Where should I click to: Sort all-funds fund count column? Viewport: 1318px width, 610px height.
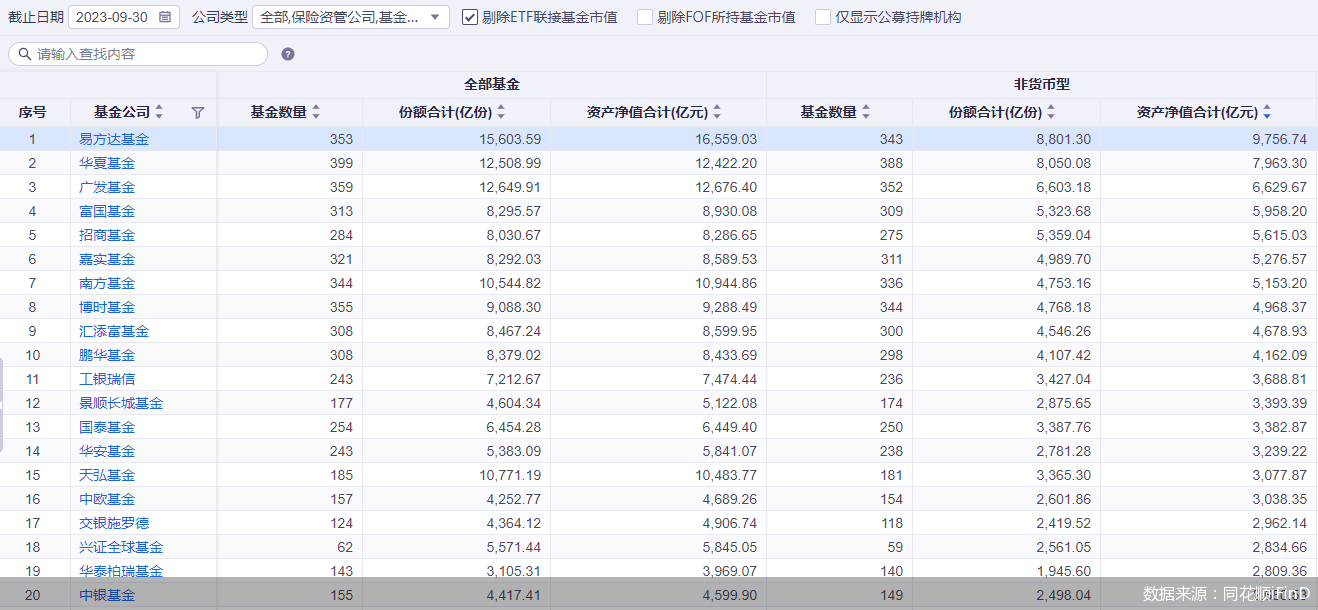pos(316,113)
